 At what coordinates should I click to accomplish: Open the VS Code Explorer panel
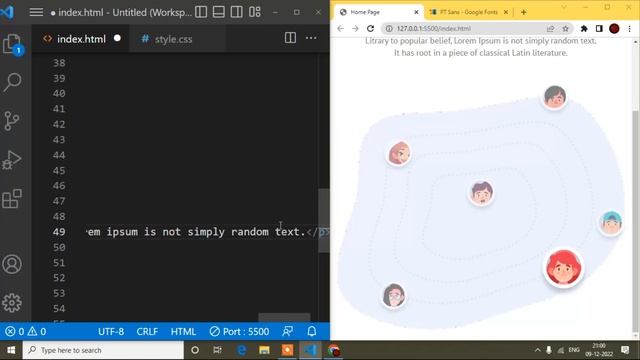click(x=12, y=44)
